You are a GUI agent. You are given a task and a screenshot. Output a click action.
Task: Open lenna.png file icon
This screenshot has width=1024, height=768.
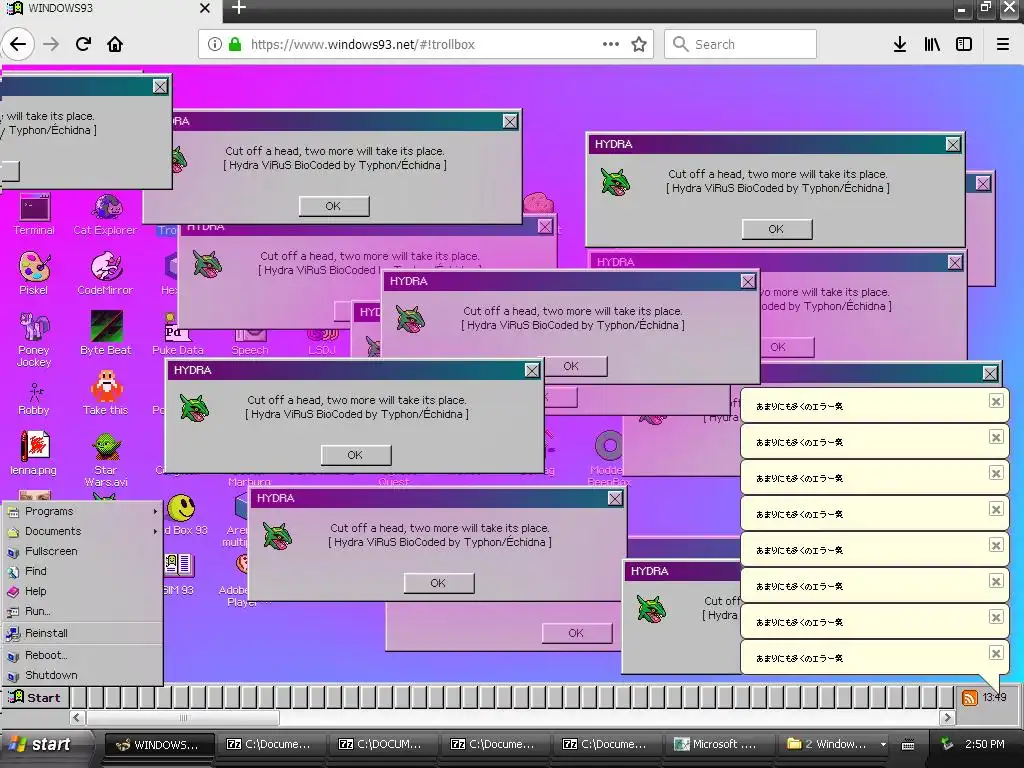(34, 453)
